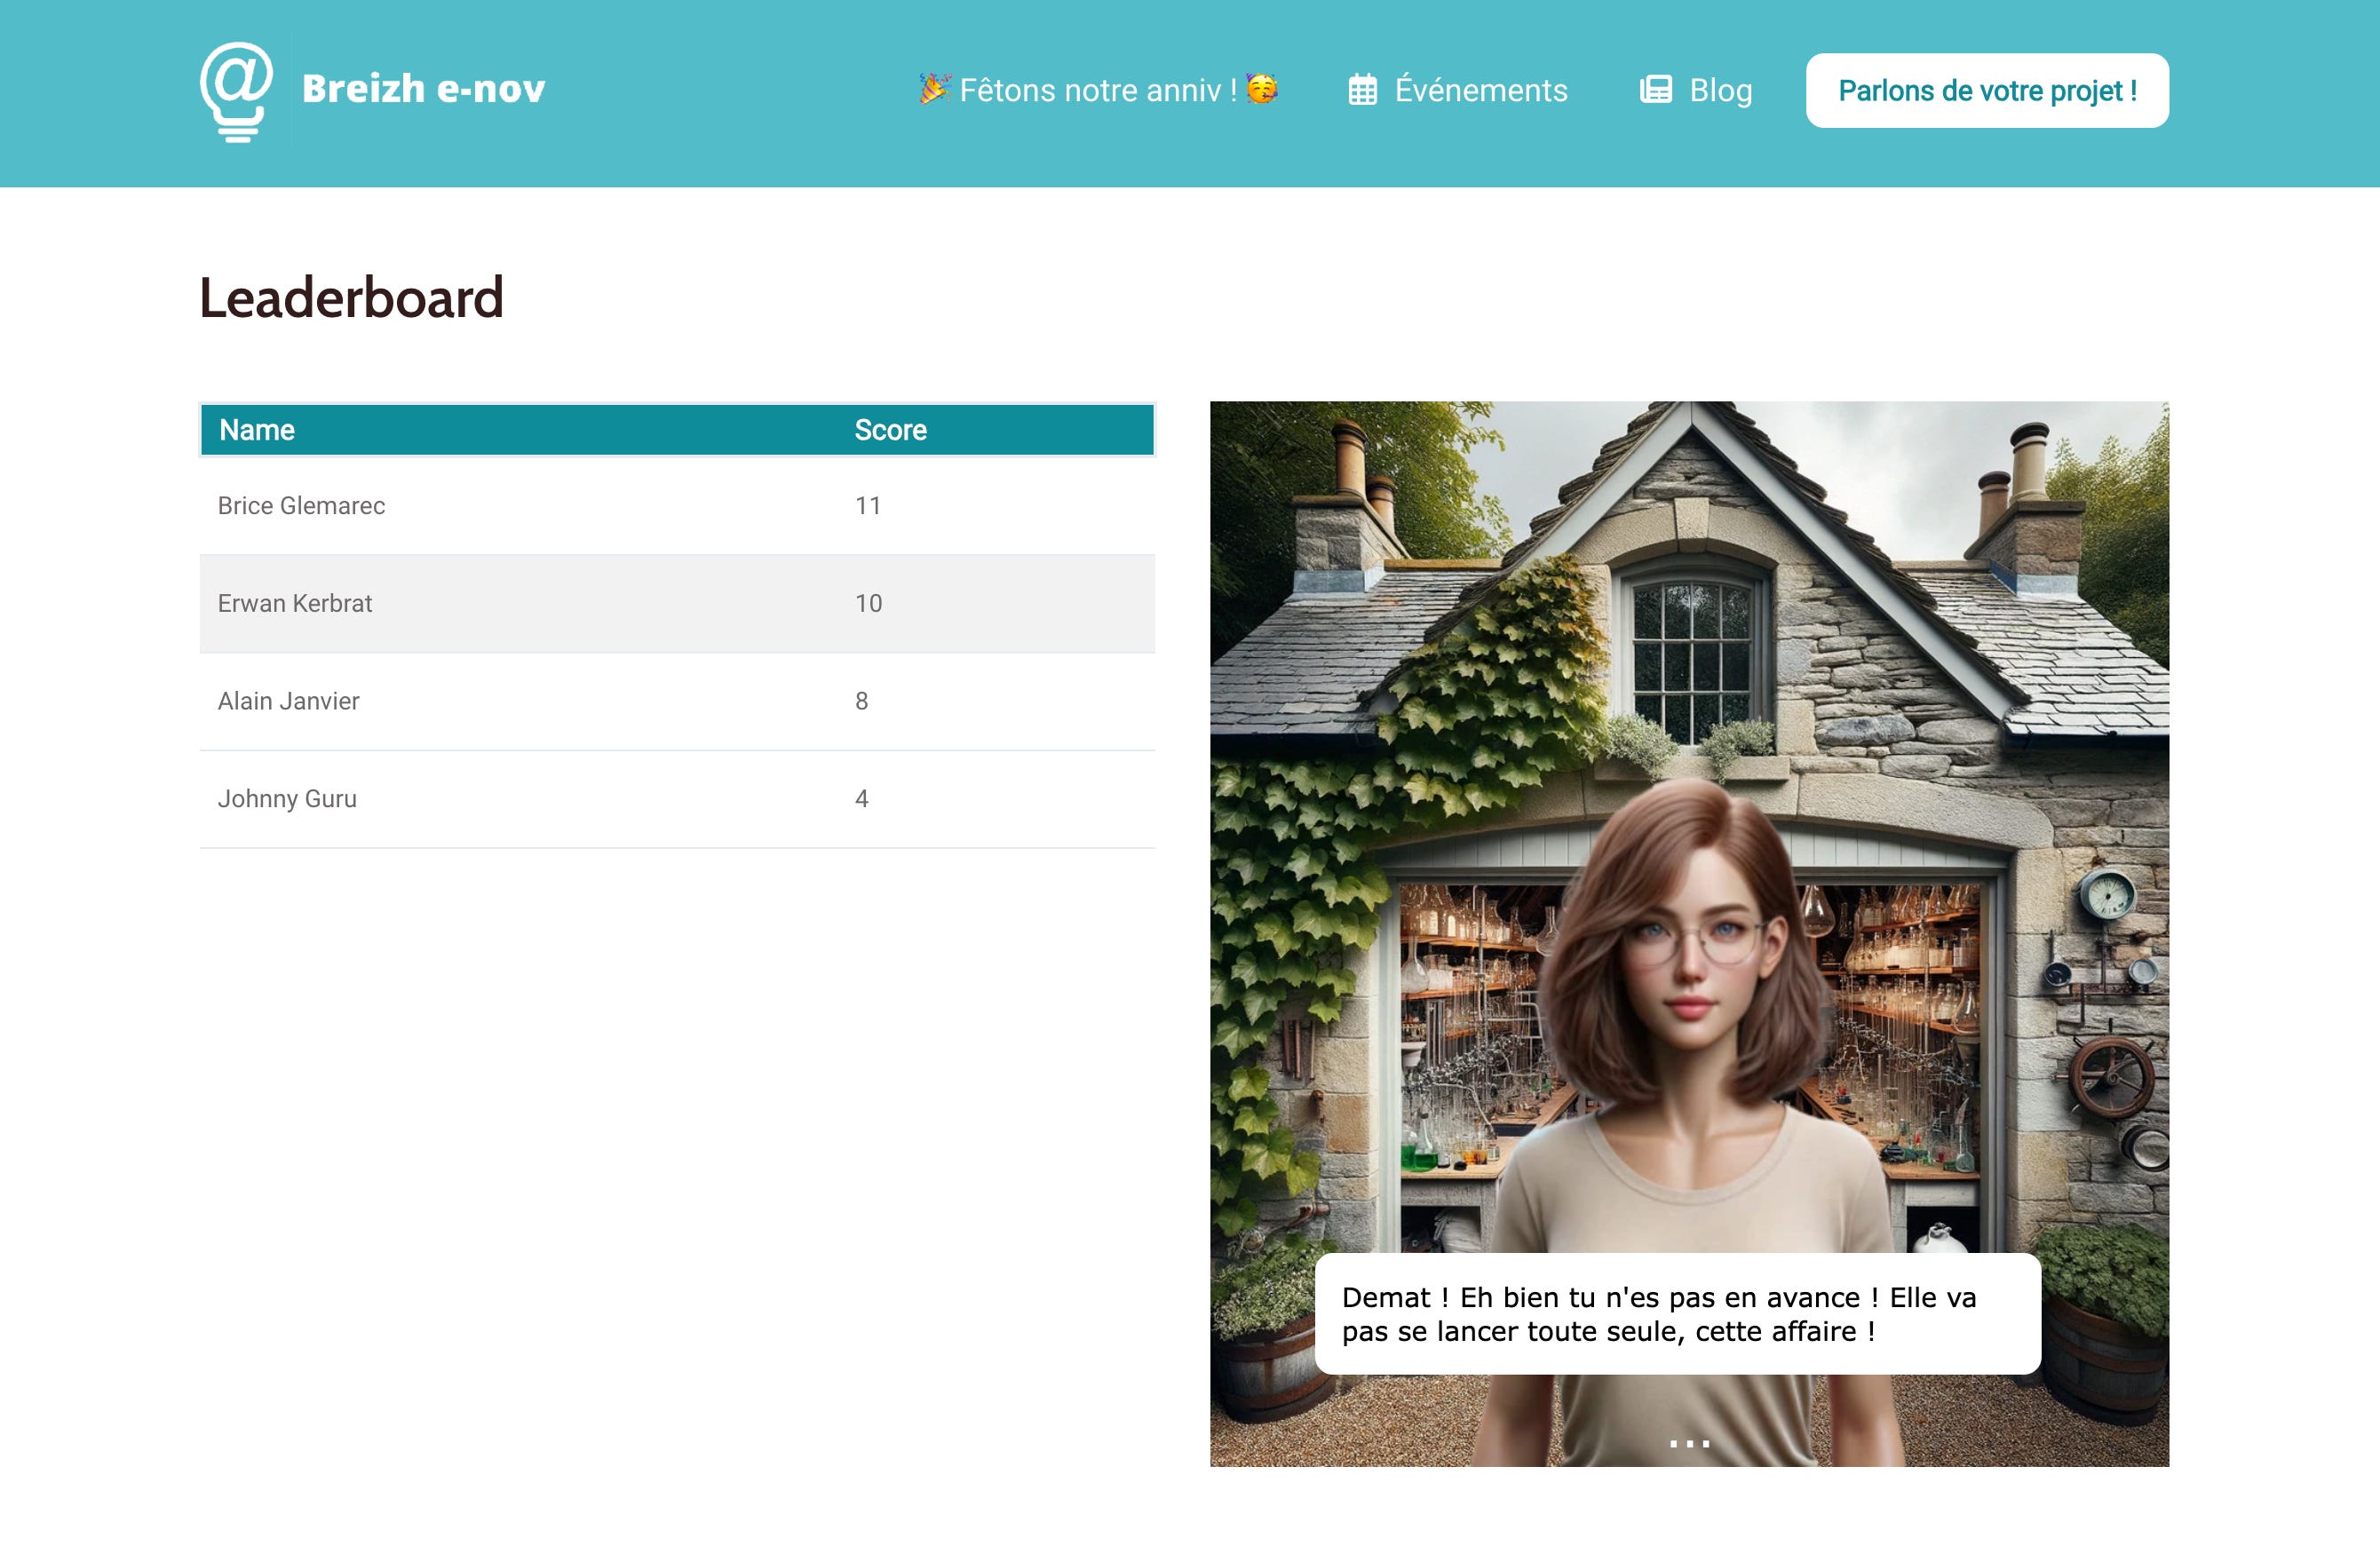Click the Demat dialogue speech bubble
Screen dimensions: 2380x1554
click(1676, 1313)
